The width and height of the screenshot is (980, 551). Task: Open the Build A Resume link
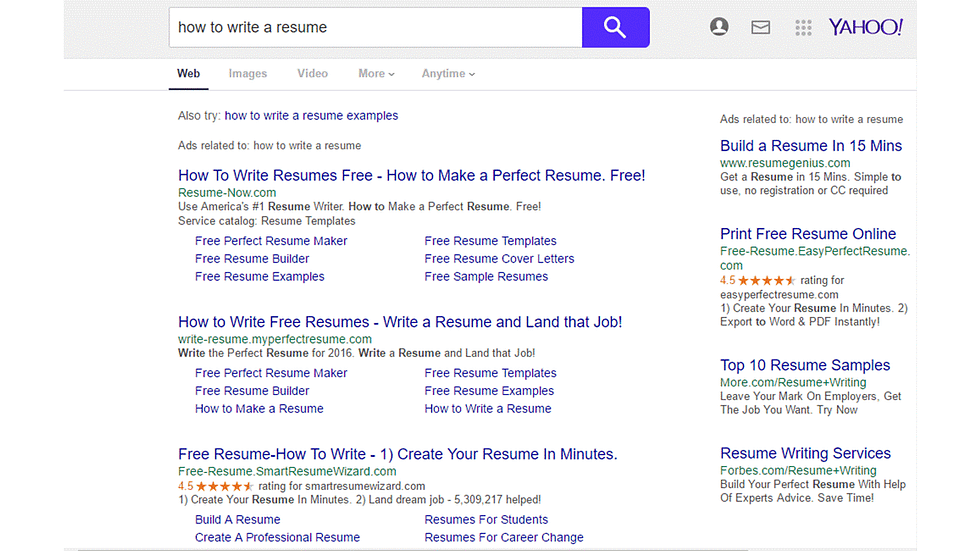(x=238, y=520)
